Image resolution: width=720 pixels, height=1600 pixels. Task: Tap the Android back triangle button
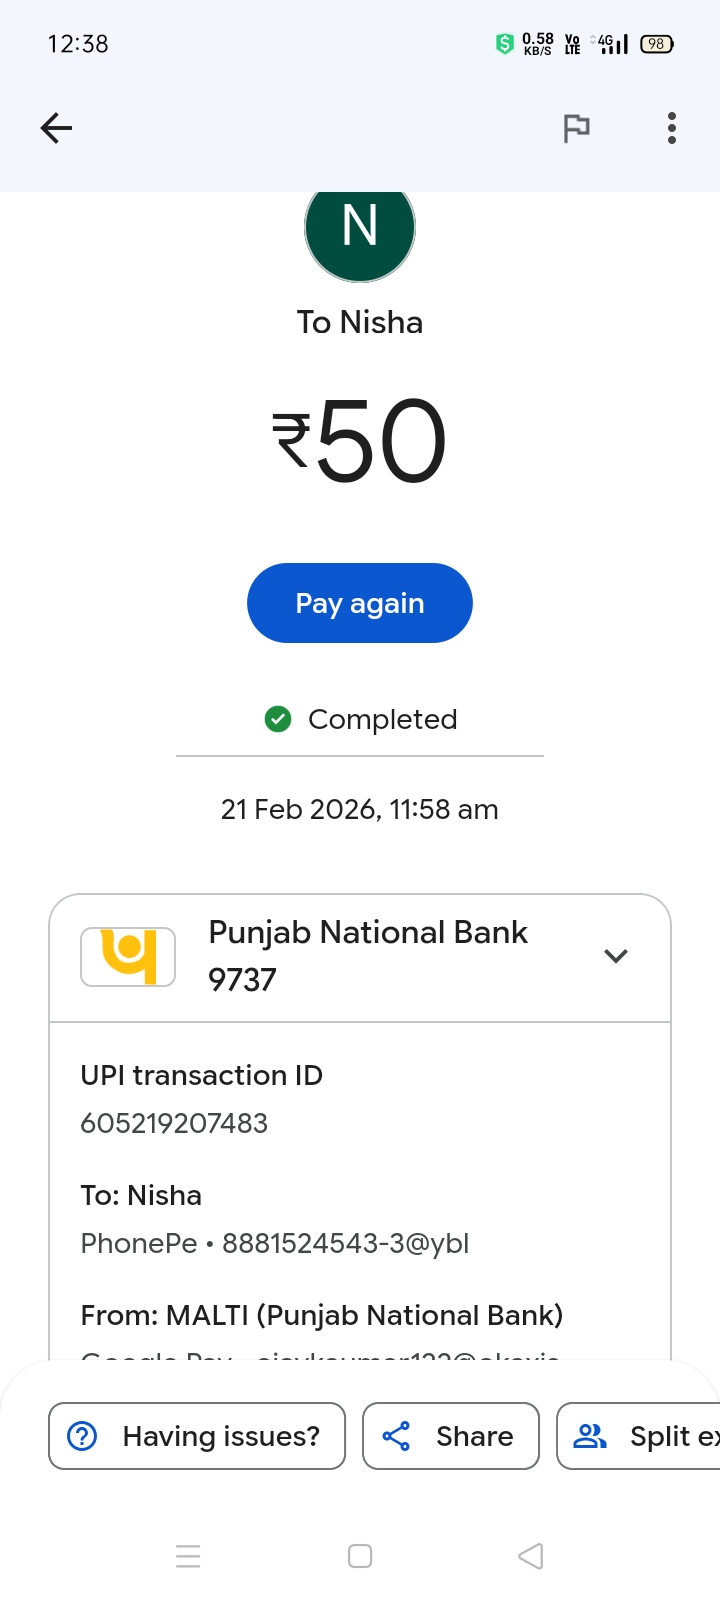[x=531, y=1556]
